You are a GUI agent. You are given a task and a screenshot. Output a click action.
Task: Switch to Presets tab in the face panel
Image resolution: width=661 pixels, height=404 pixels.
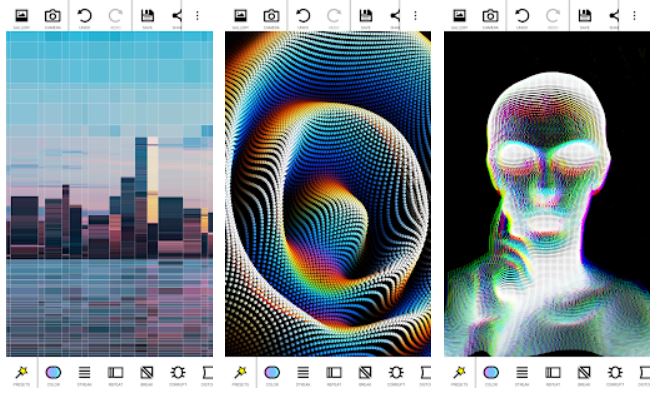(459, 374)
